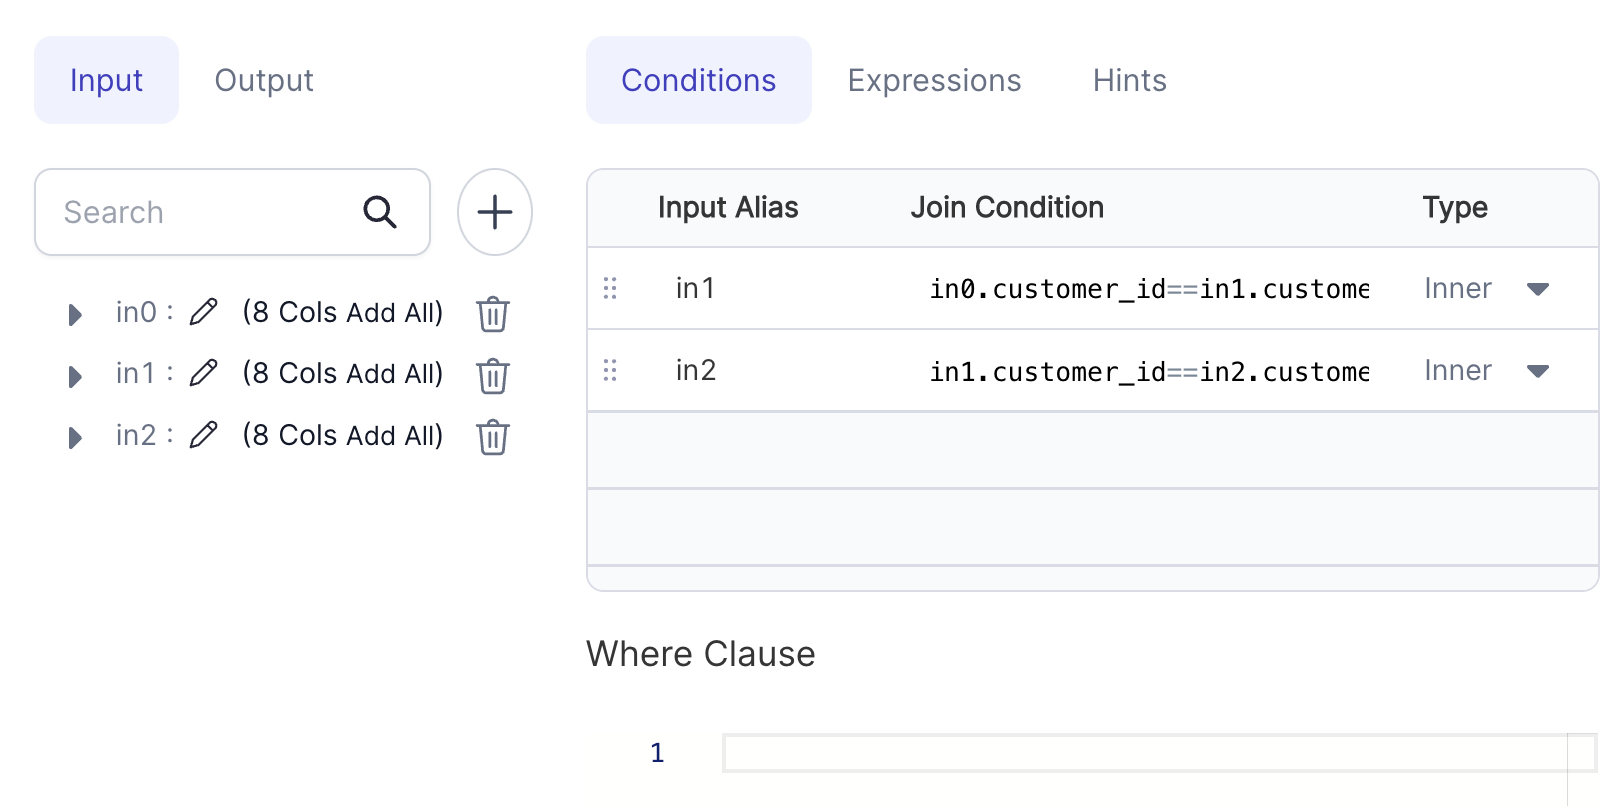1618x806 pixels.
Task: Delete the in1 input with trash icon
Action: pyautogui.click(x=493, y=376)
